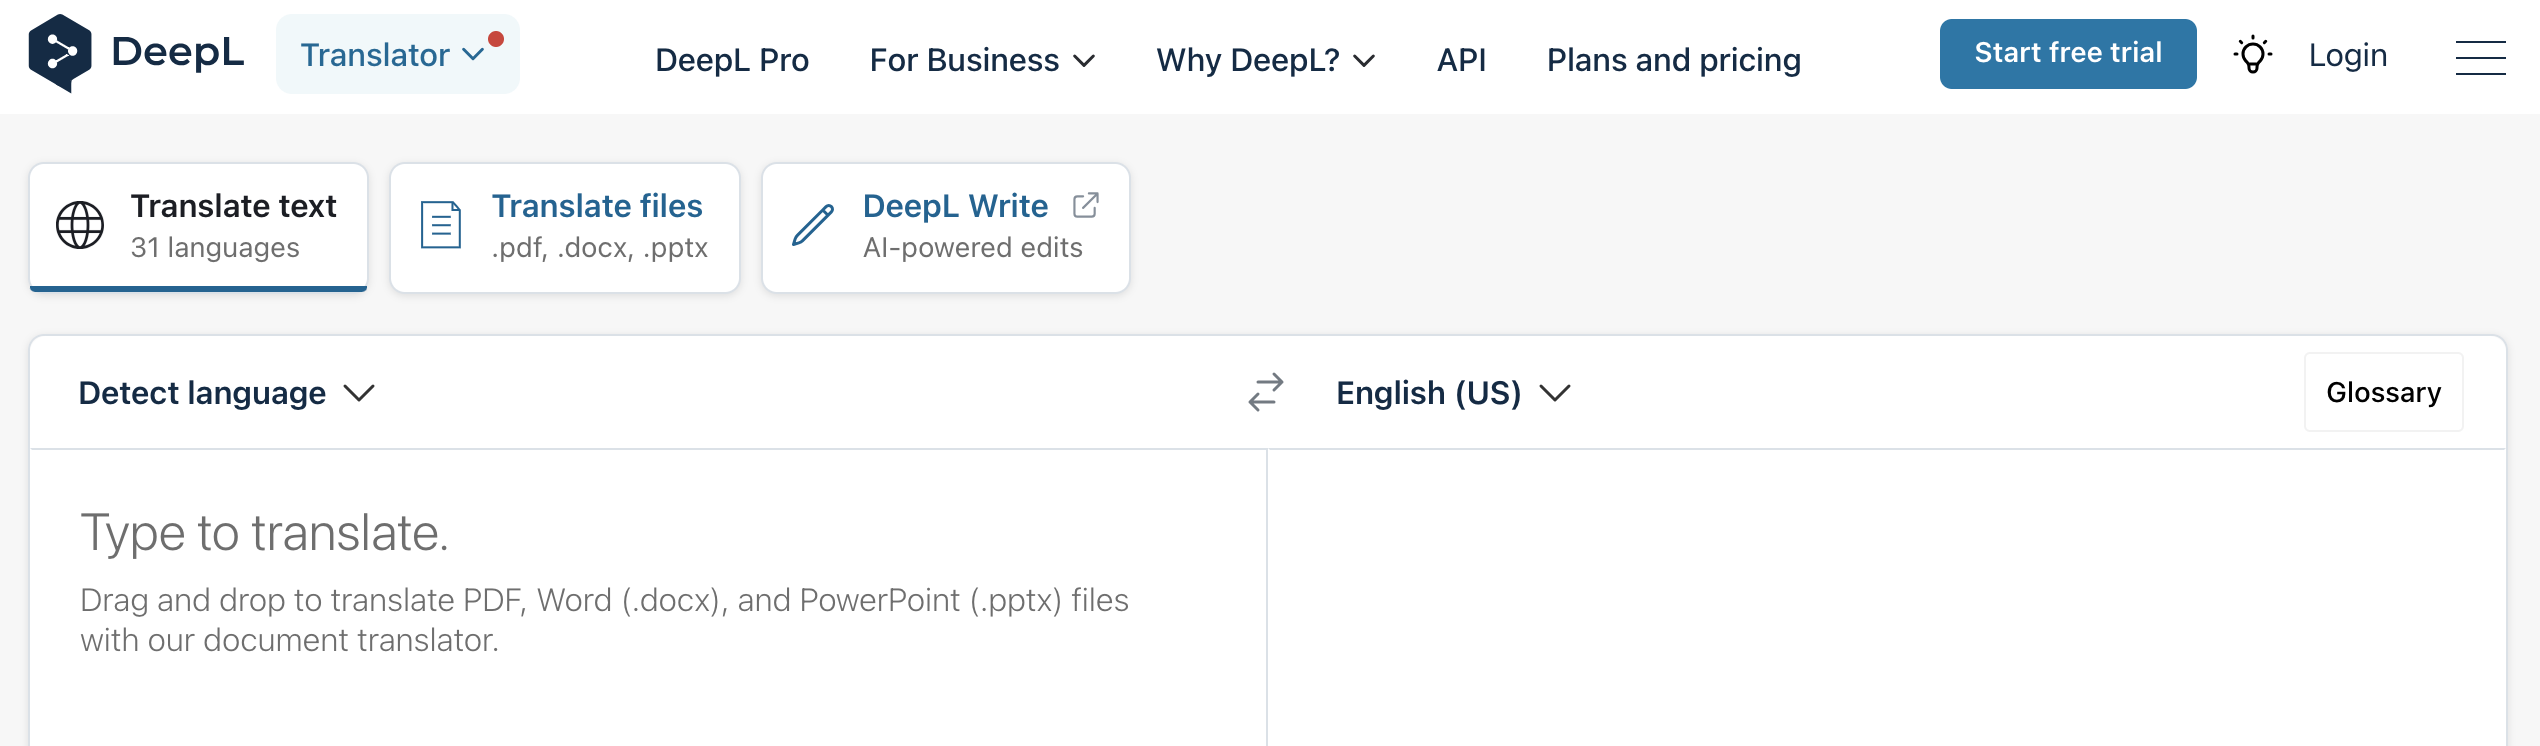
Task: Click the Start free trial button
Action: [x=2067, y=54]
